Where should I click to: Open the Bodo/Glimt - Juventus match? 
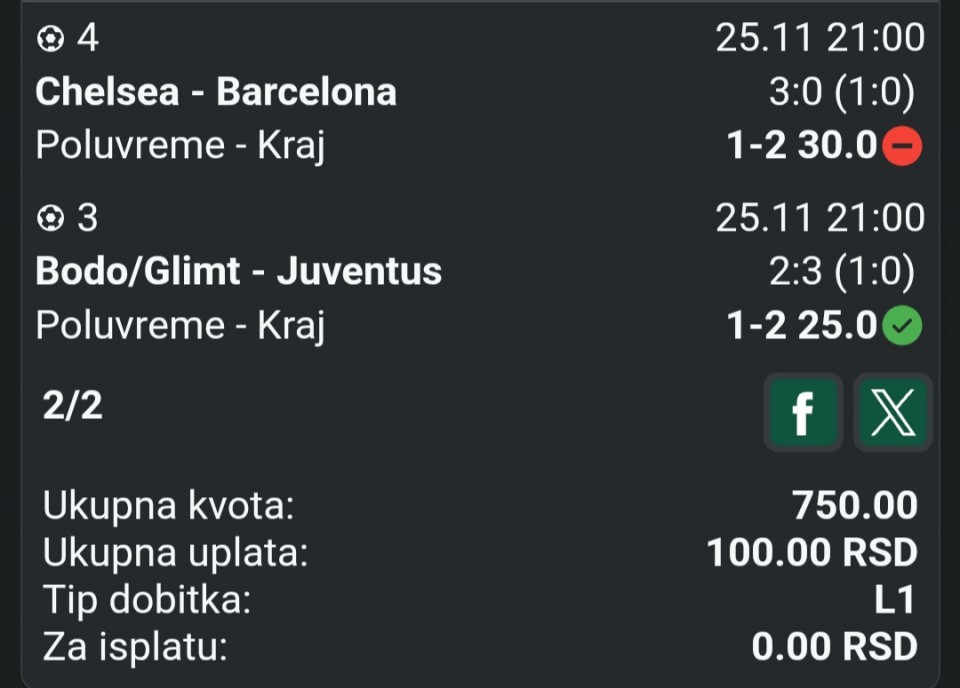point(238,271)
